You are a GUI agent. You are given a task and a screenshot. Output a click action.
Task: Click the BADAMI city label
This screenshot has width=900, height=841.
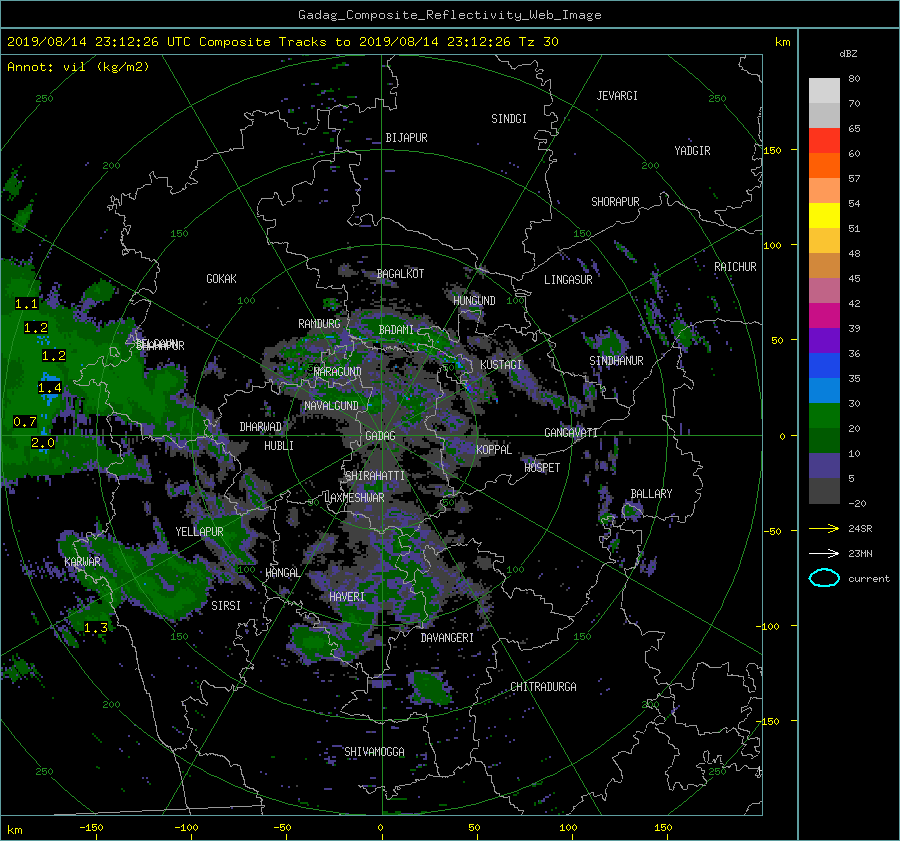coord(396,330)
